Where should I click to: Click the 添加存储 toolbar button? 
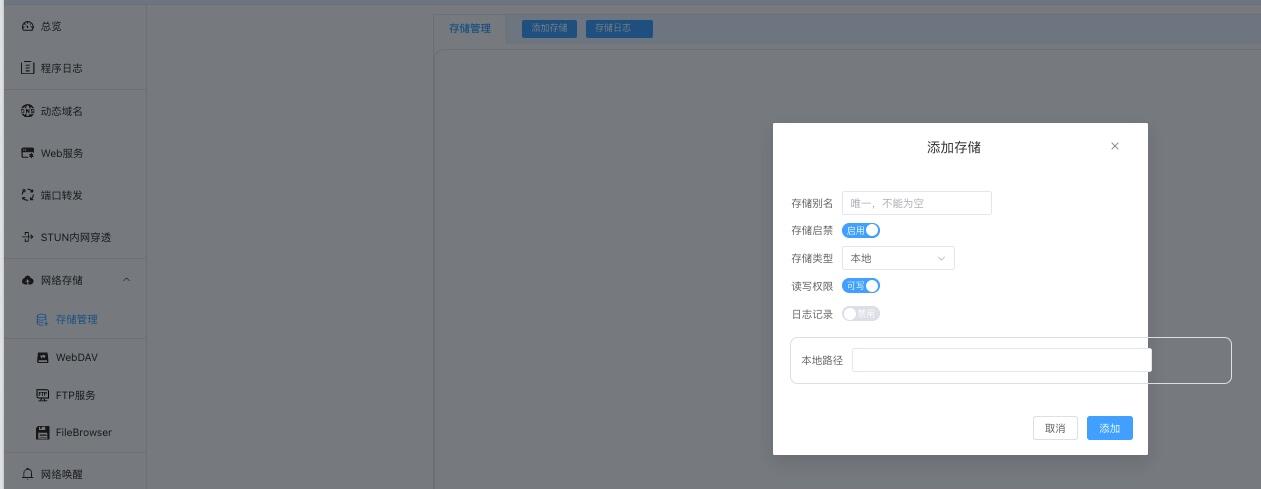549,28
